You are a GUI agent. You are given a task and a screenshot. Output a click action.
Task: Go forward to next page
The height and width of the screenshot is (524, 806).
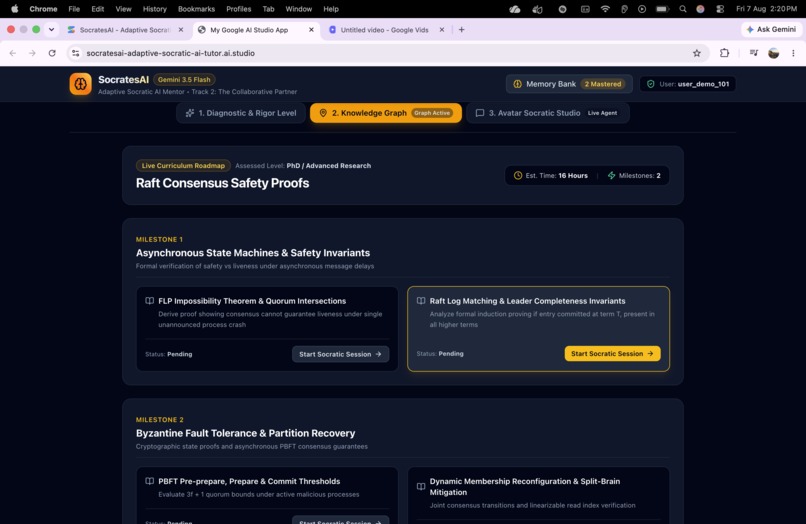(x=32, y=53)
